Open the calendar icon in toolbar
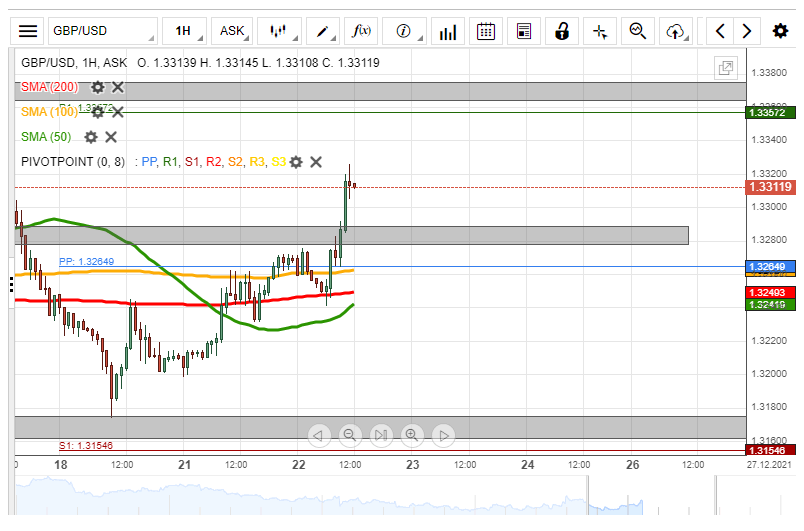804x531 pixels. click(x=486, y=31)
